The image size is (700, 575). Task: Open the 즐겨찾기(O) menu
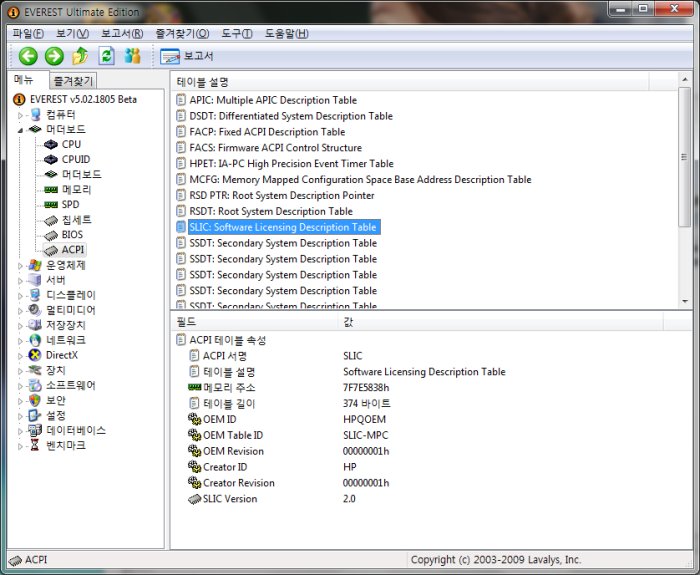[x=182, y=33]
